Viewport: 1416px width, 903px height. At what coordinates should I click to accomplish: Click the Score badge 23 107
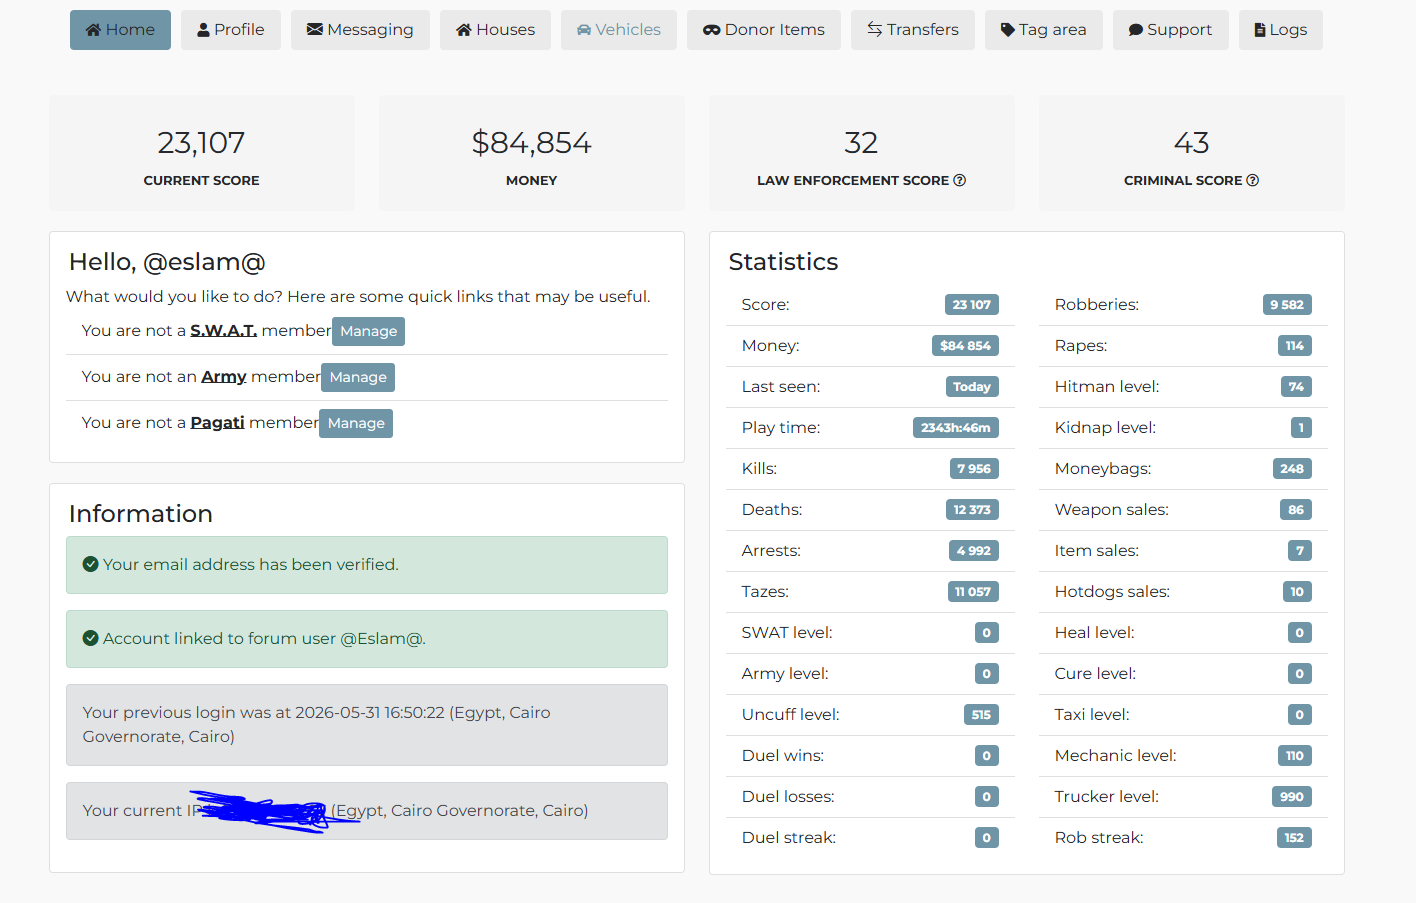[972, 305]
